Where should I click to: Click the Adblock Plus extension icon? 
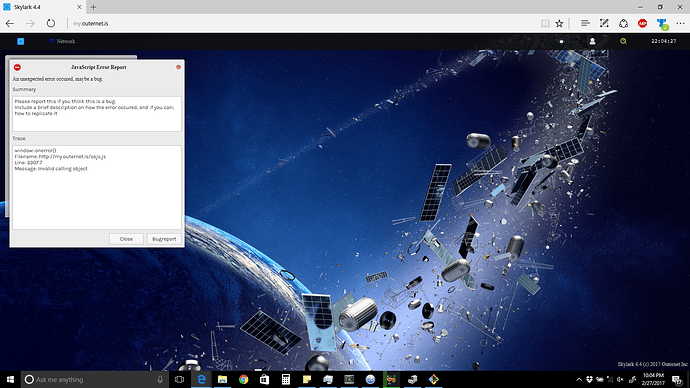642,23
